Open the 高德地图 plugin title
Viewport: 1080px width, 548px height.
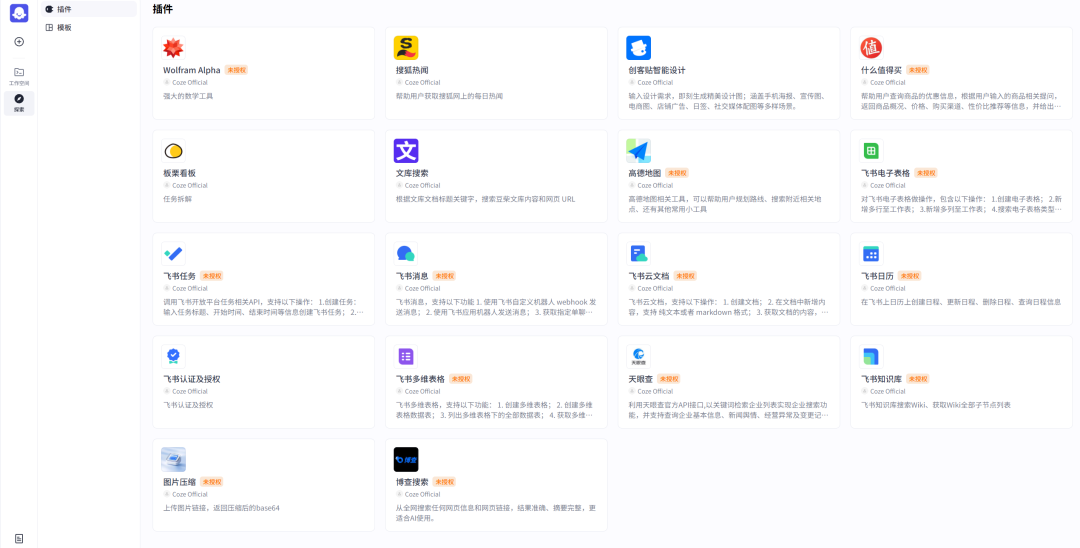point(645,173)
